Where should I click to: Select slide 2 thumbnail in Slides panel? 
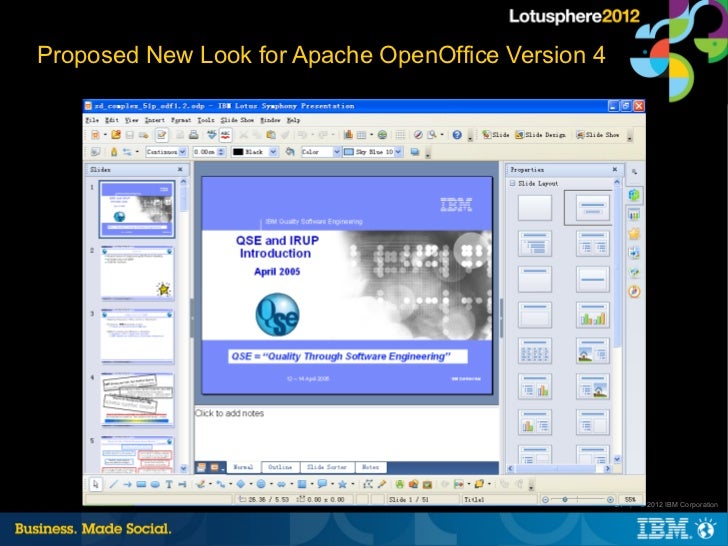tap(137, 273)
